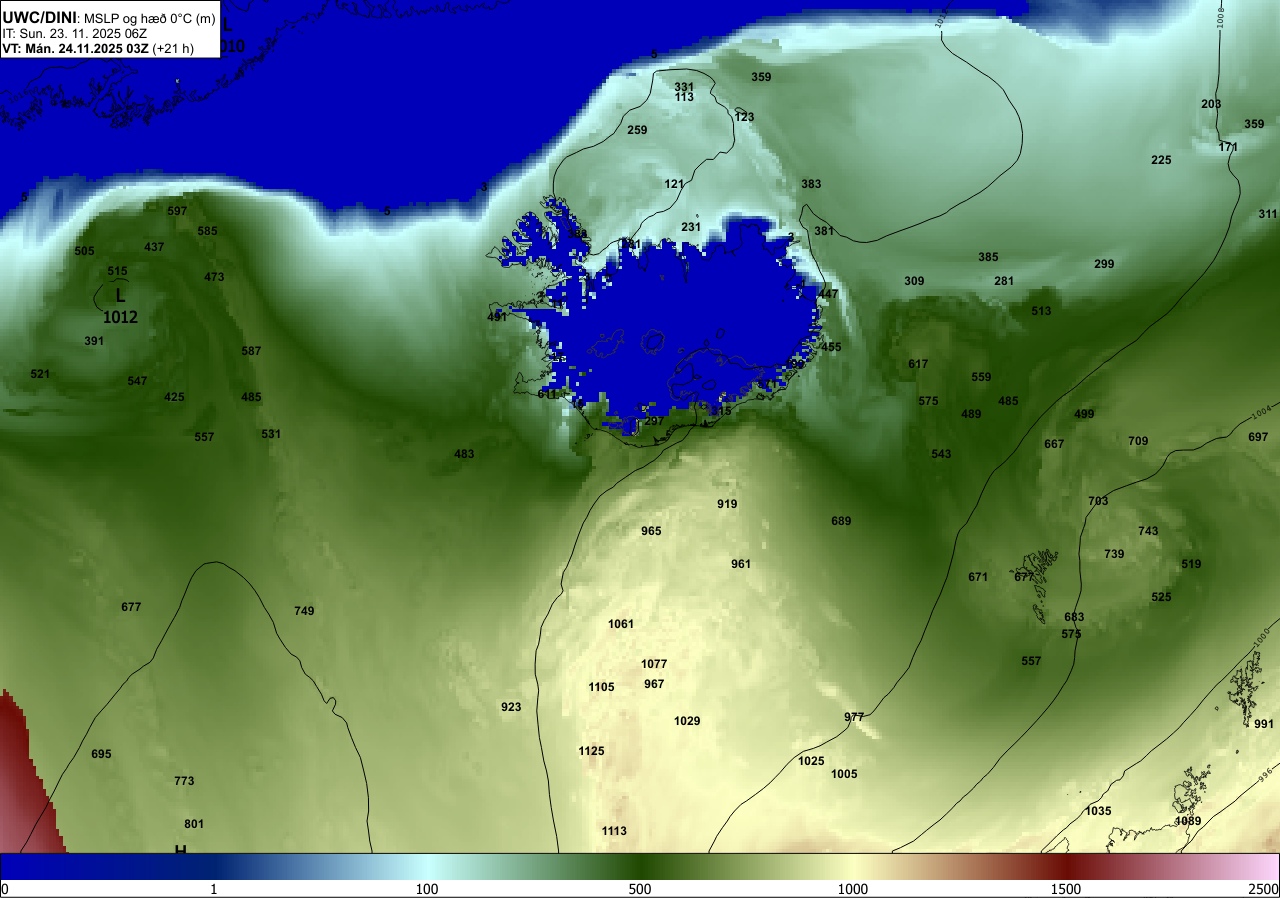The image size is (1280, 898).
Task: Select the 519 value east of 743
Action: 1191,564
